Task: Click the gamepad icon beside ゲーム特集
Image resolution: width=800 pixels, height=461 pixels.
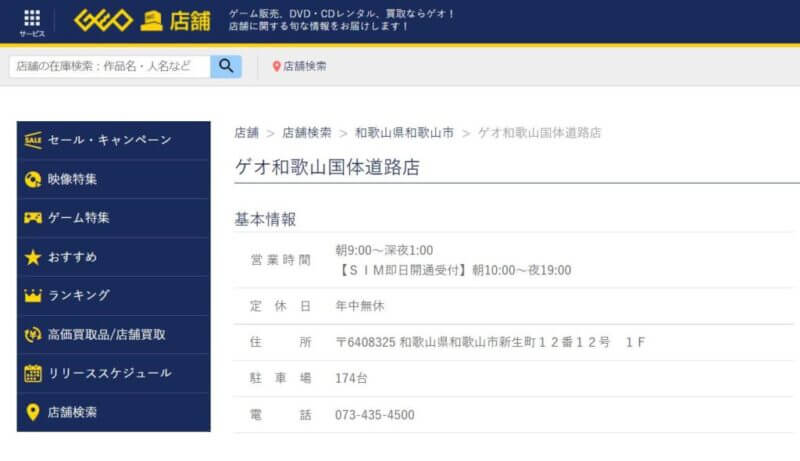Action: point(33,218)
